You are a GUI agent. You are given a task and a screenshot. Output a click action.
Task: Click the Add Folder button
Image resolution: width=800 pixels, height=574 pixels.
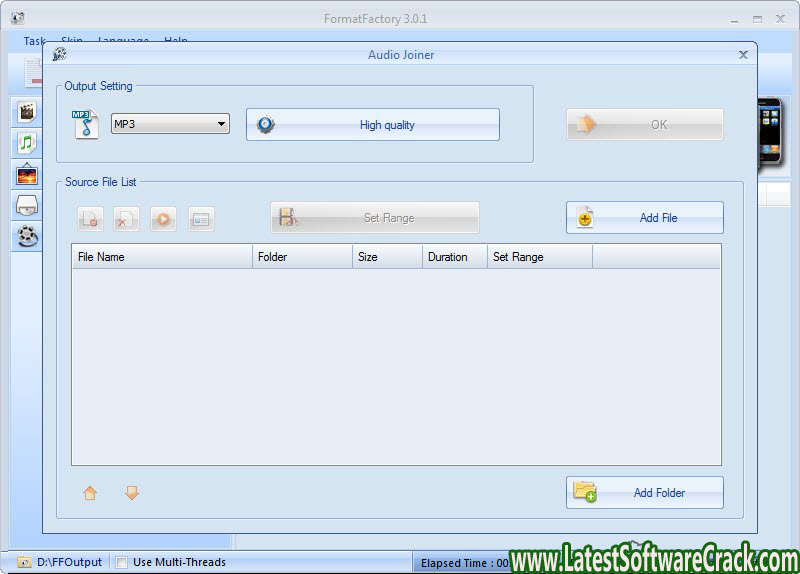[645, 492]
